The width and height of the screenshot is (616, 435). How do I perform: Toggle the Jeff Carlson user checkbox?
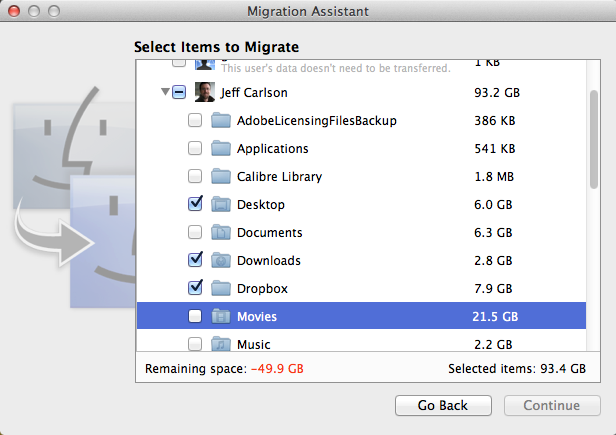pyautogui.click(x=179, y=93)
